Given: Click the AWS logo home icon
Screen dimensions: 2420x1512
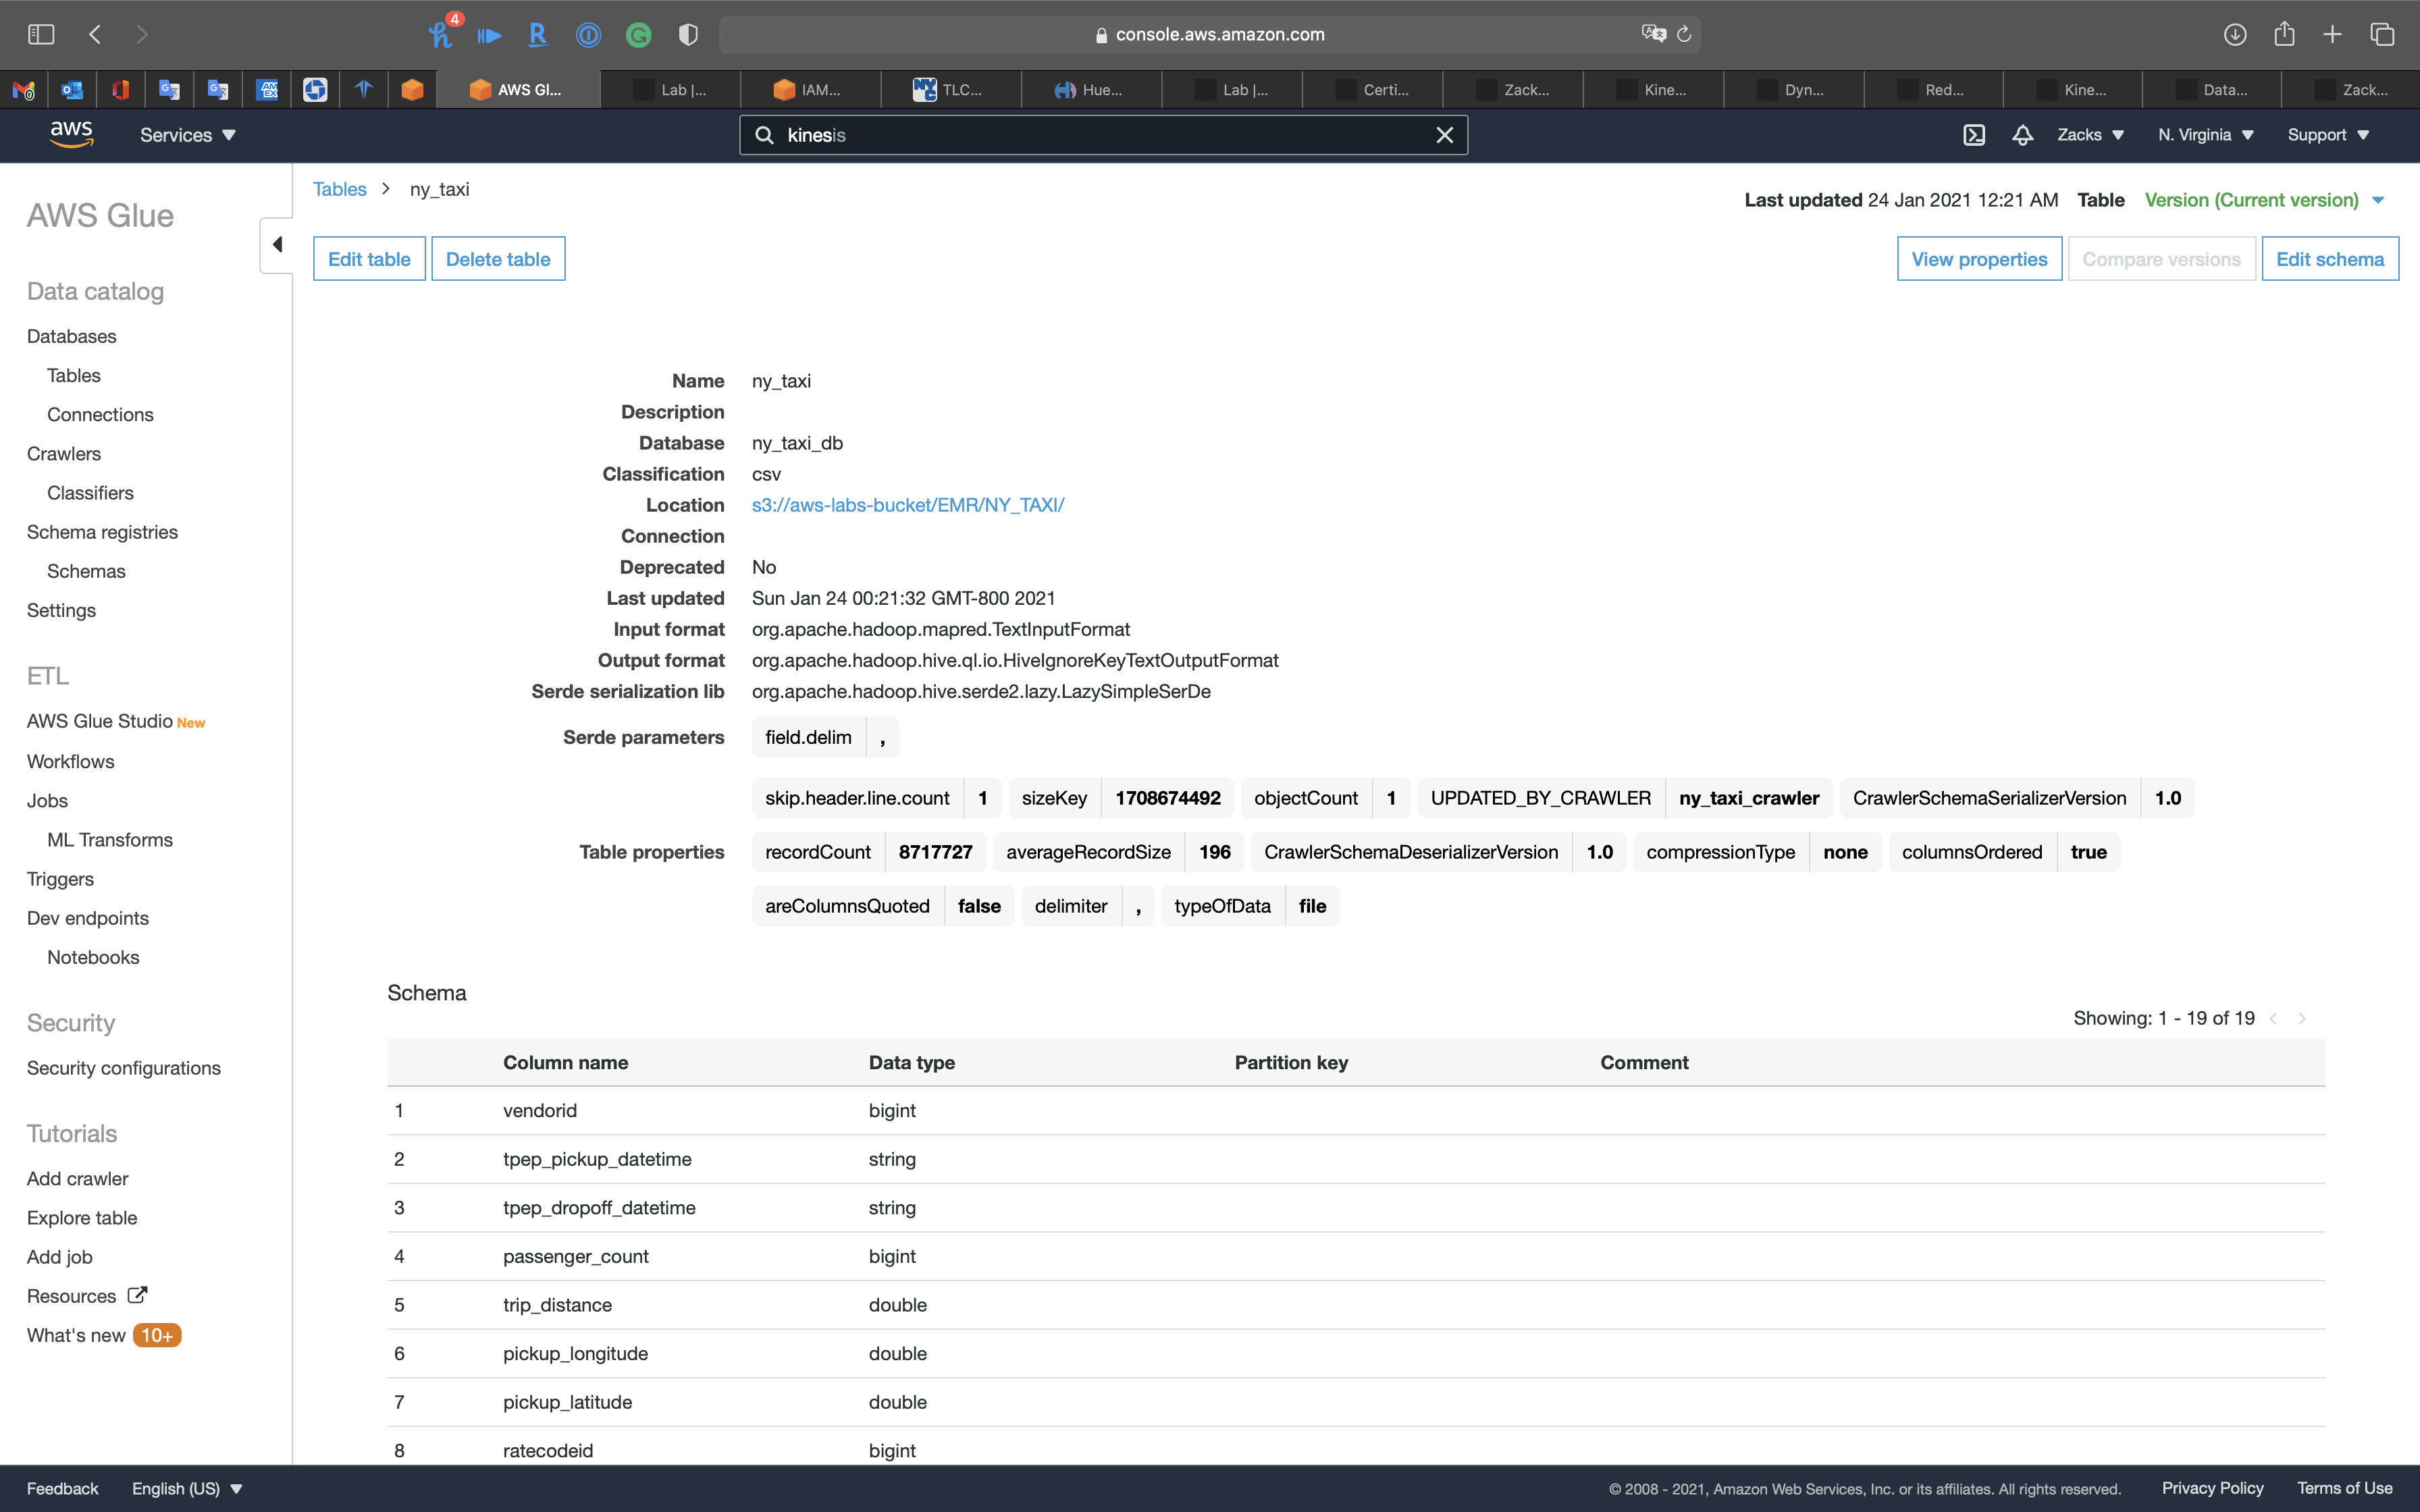Looking at the screenshot, I should (x=71, y=134).
